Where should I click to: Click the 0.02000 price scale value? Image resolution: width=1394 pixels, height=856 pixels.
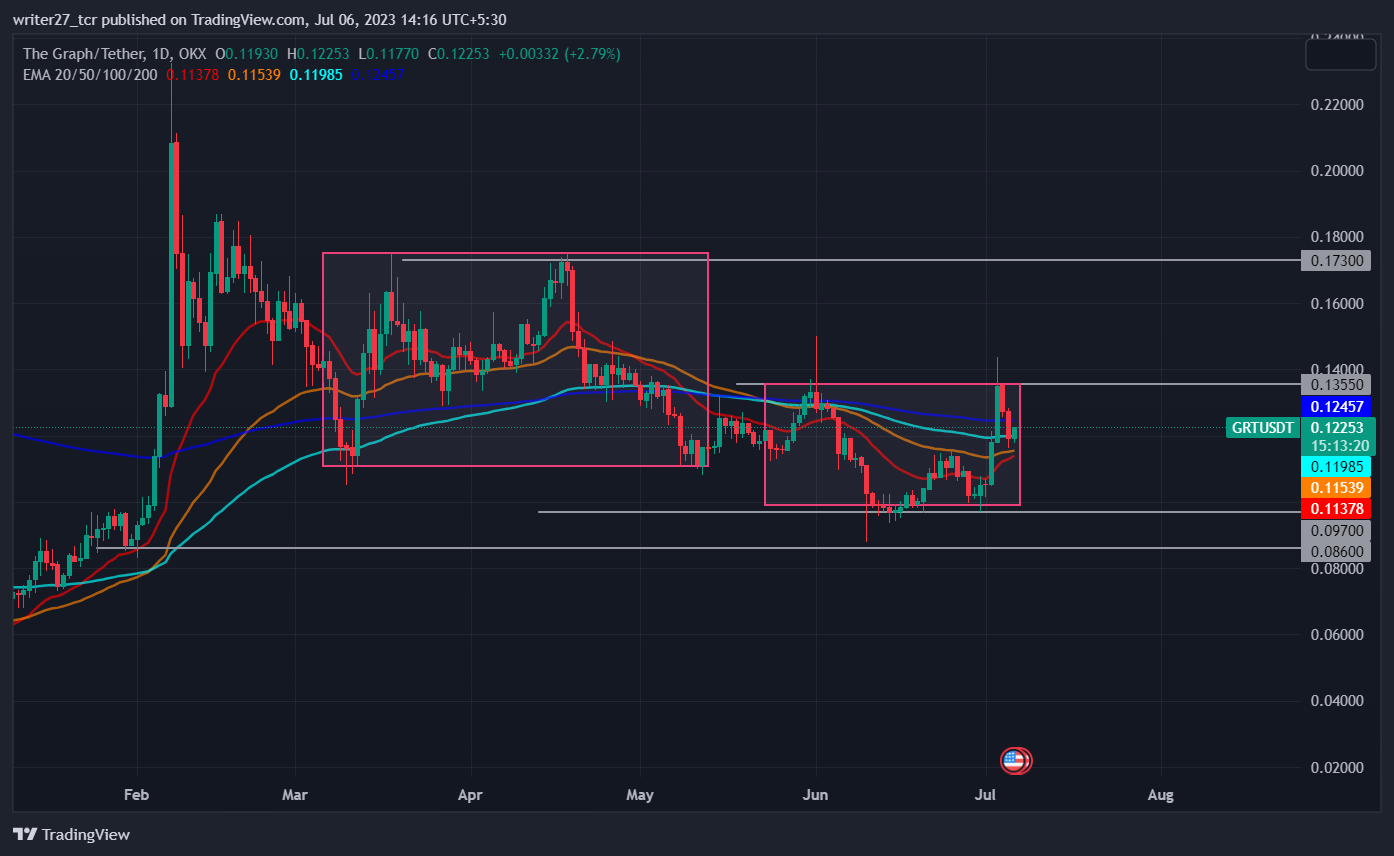1338,767
